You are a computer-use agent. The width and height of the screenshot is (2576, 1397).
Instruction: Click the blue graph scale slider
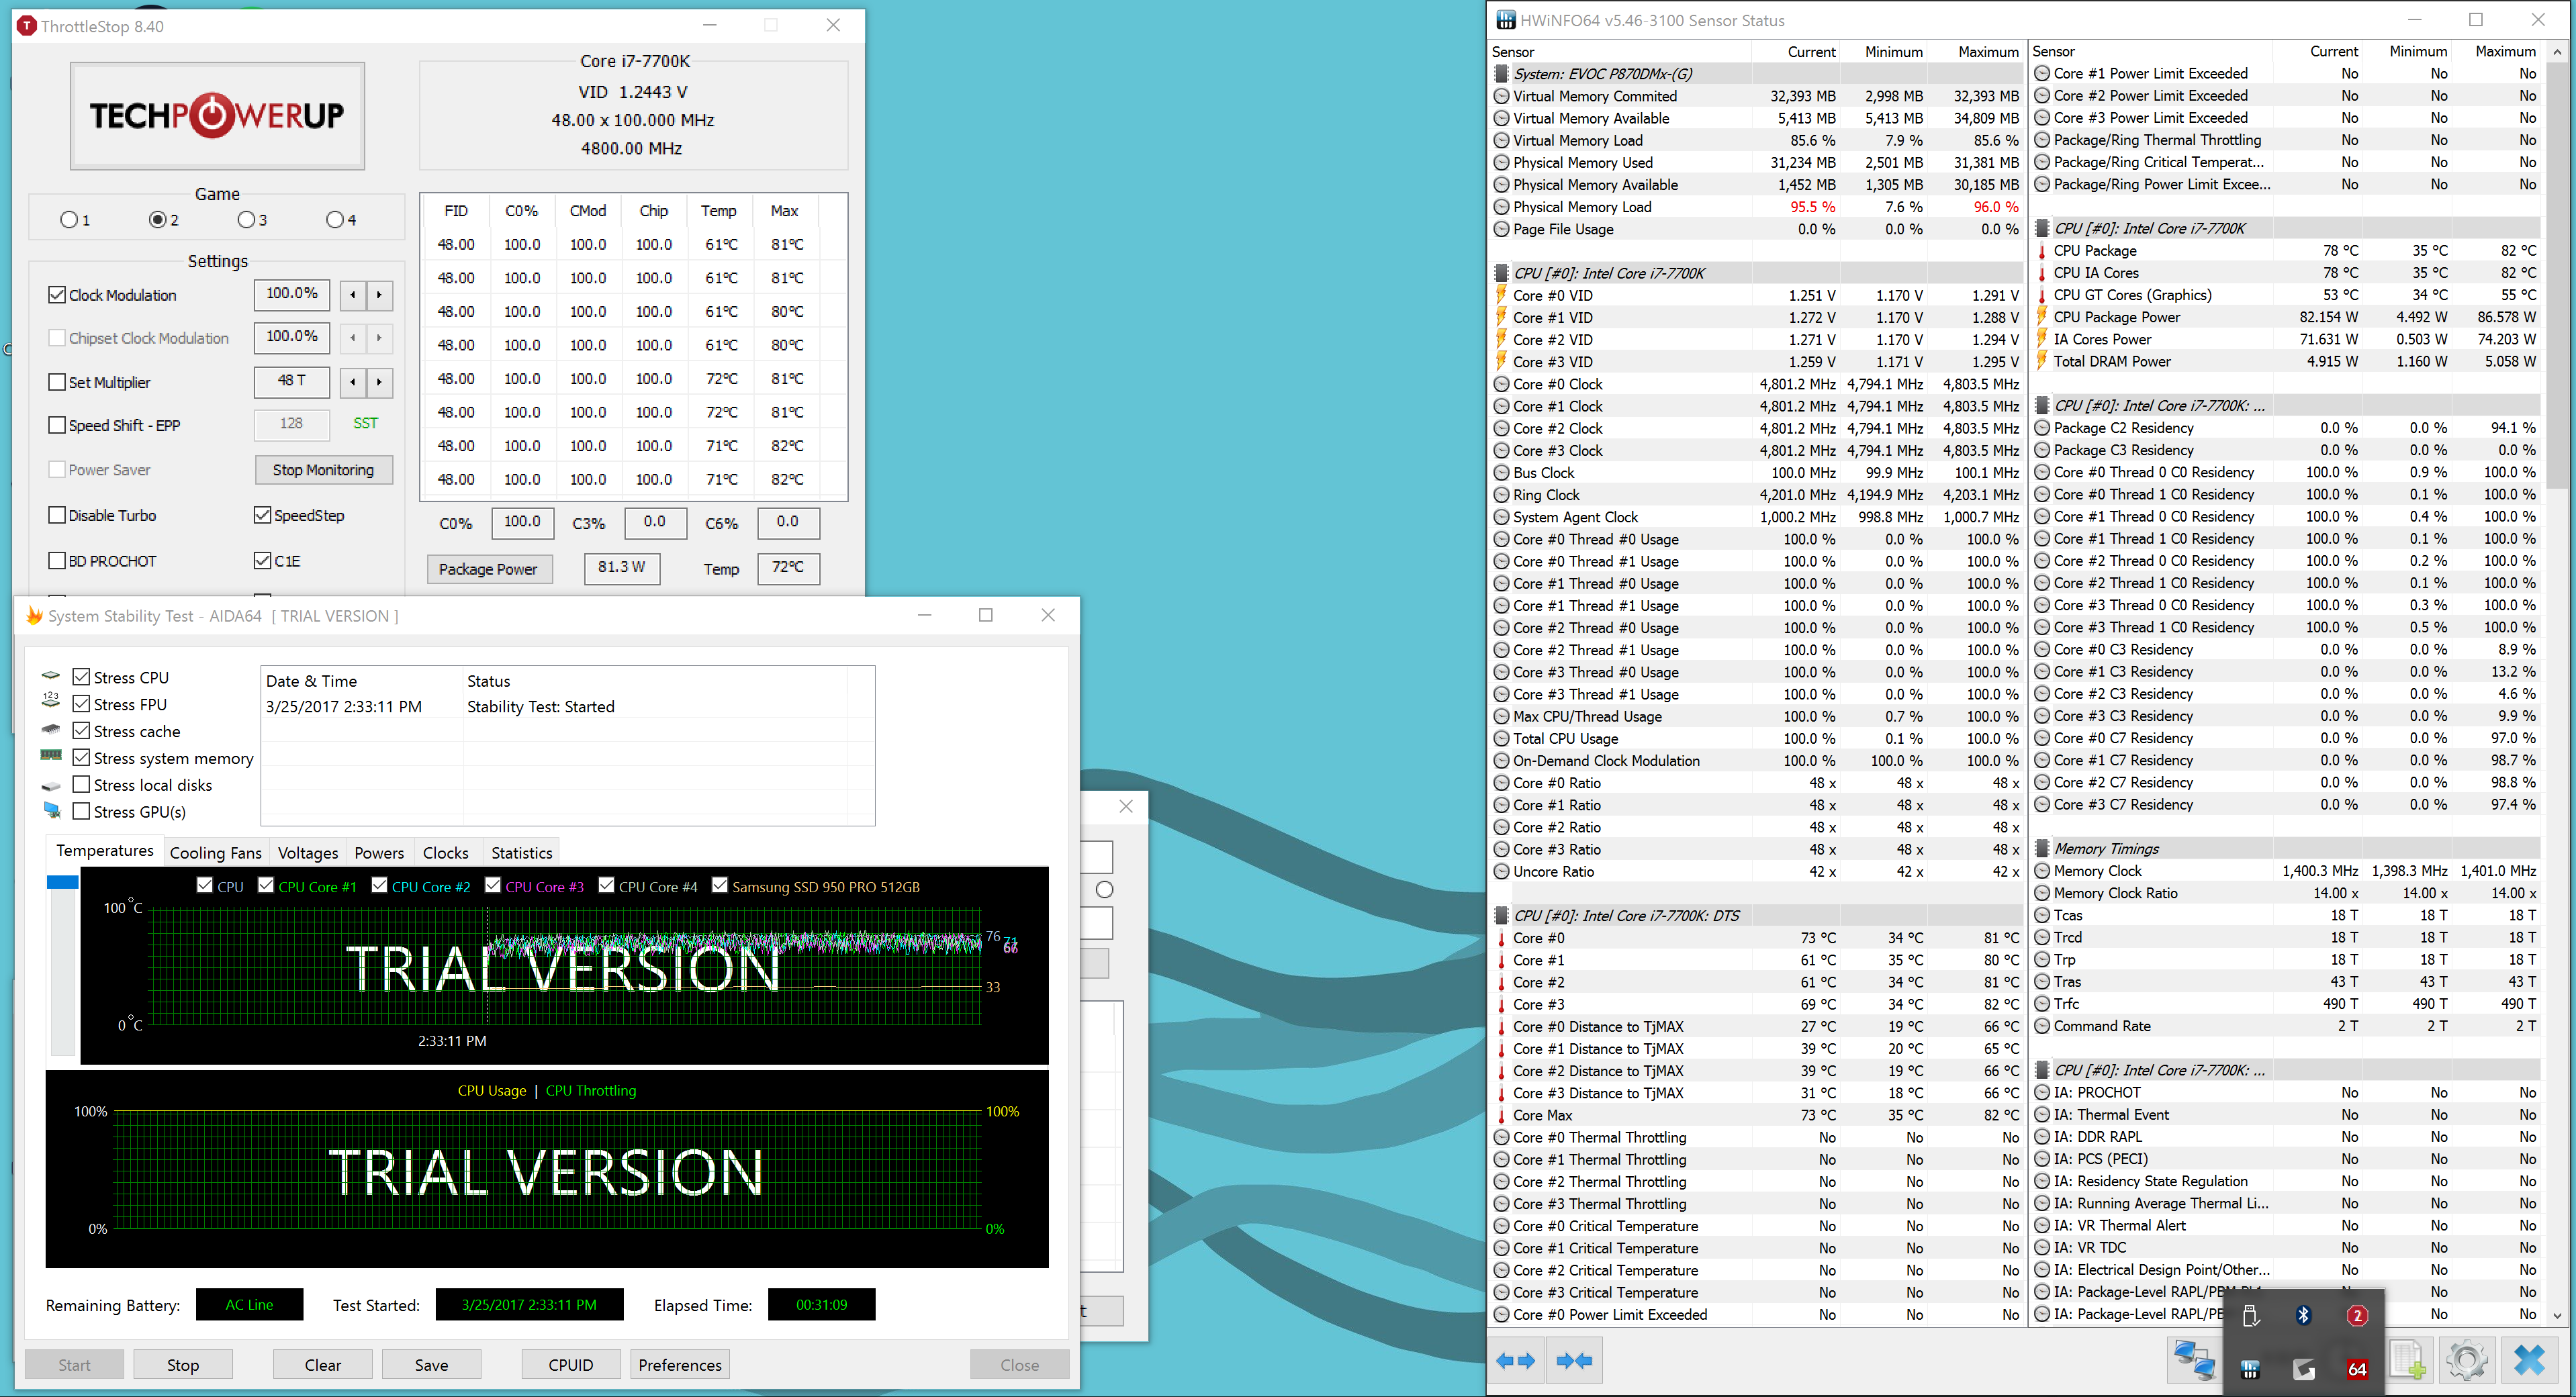[63, 882]
